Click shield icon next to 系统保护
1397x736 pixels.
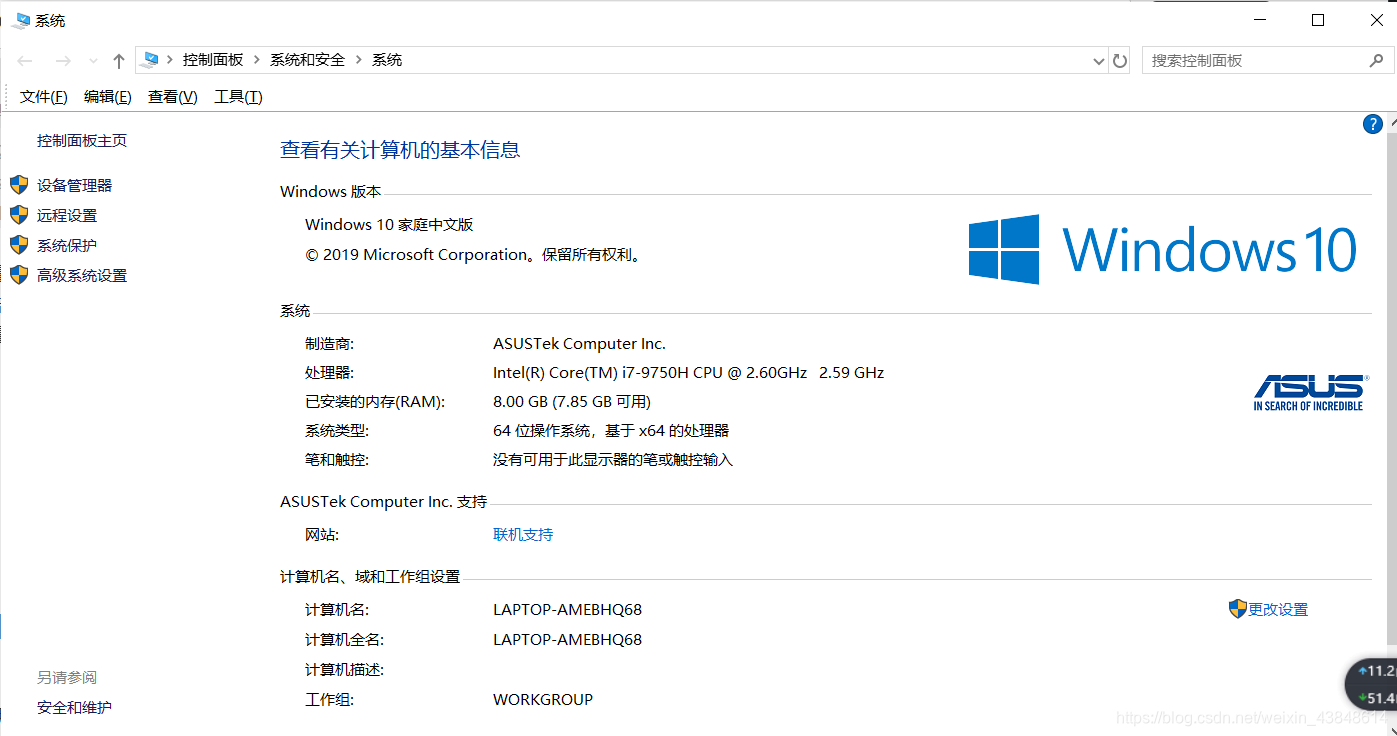click(19, 245)
